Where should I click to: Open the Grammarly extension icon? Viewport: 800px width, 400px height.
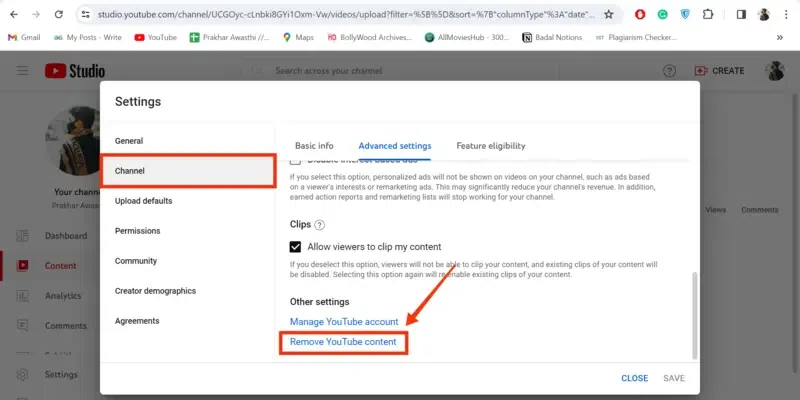[662, 15]
